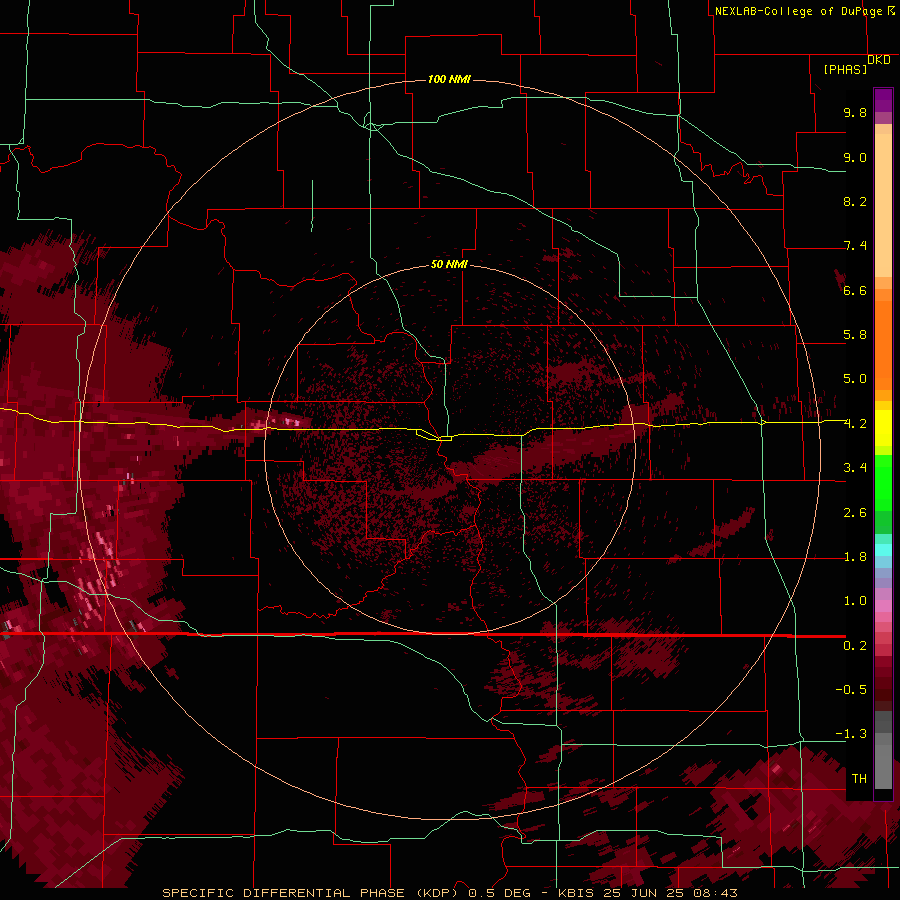Click the 1.0 value on the scale
The width and height of the screenshot is (900, 900).
click(x=855, y=601)
